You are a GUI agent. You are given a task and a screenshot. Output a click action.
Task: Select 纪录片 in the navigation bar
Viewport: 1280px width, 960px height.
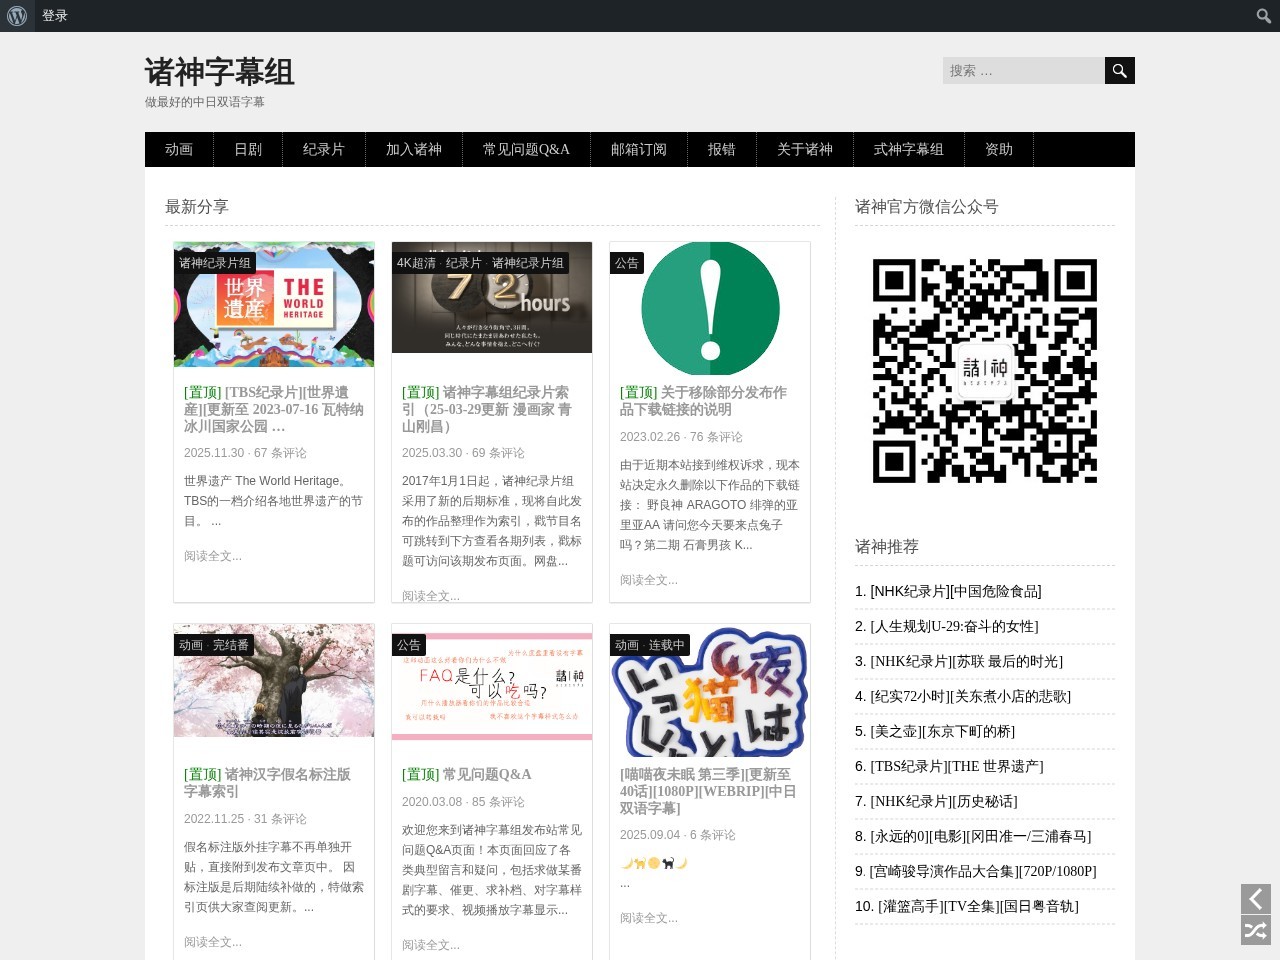[323, 149]
